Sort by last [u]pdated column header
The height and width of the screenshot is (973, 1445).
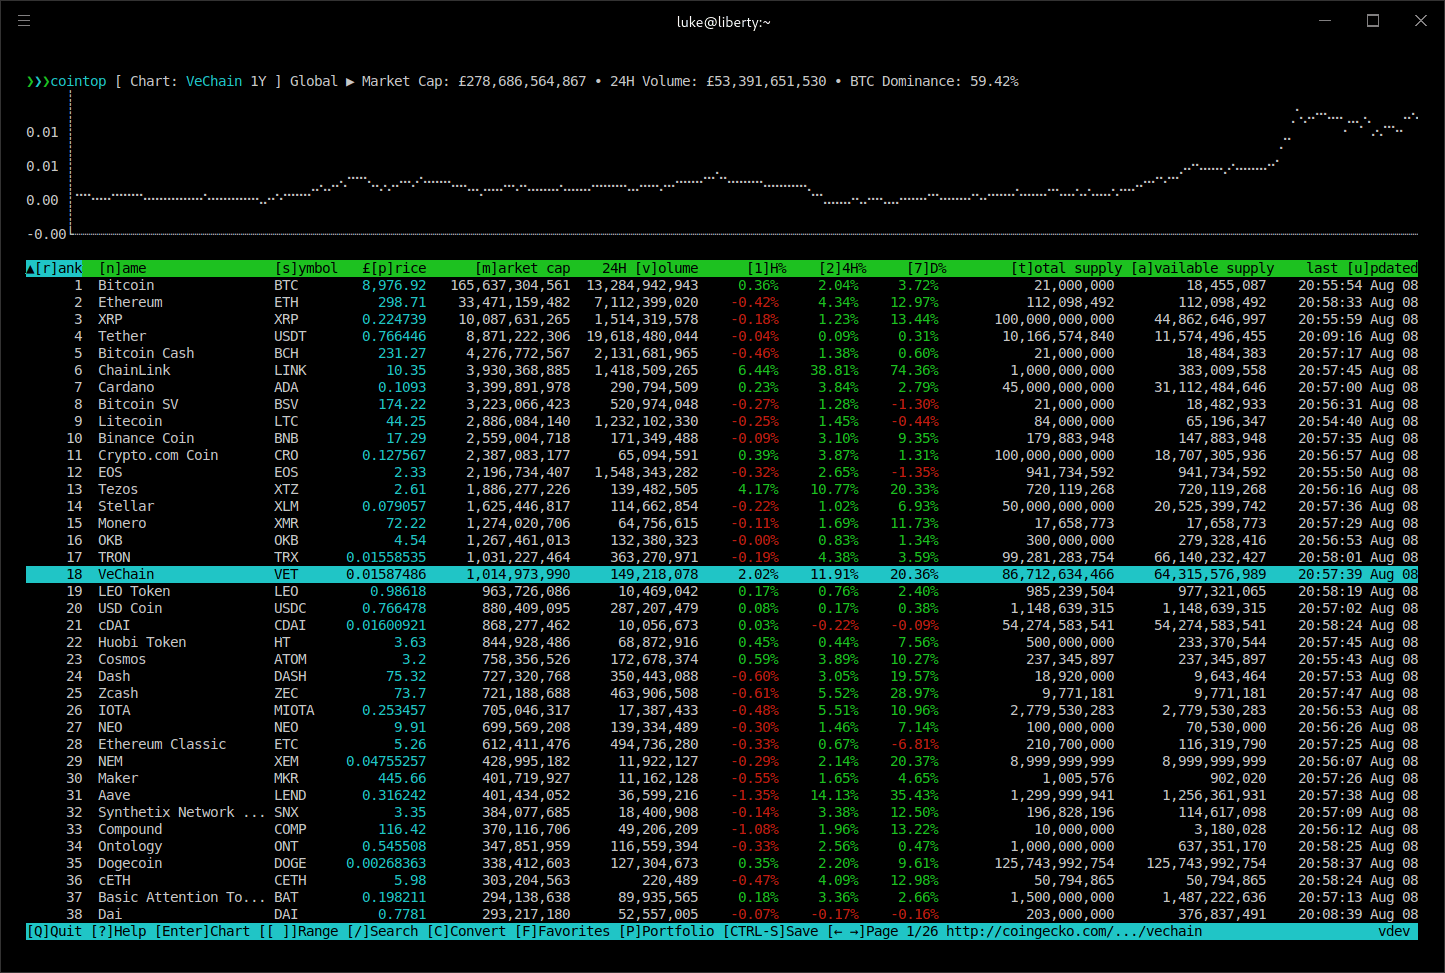(1362, 268)
